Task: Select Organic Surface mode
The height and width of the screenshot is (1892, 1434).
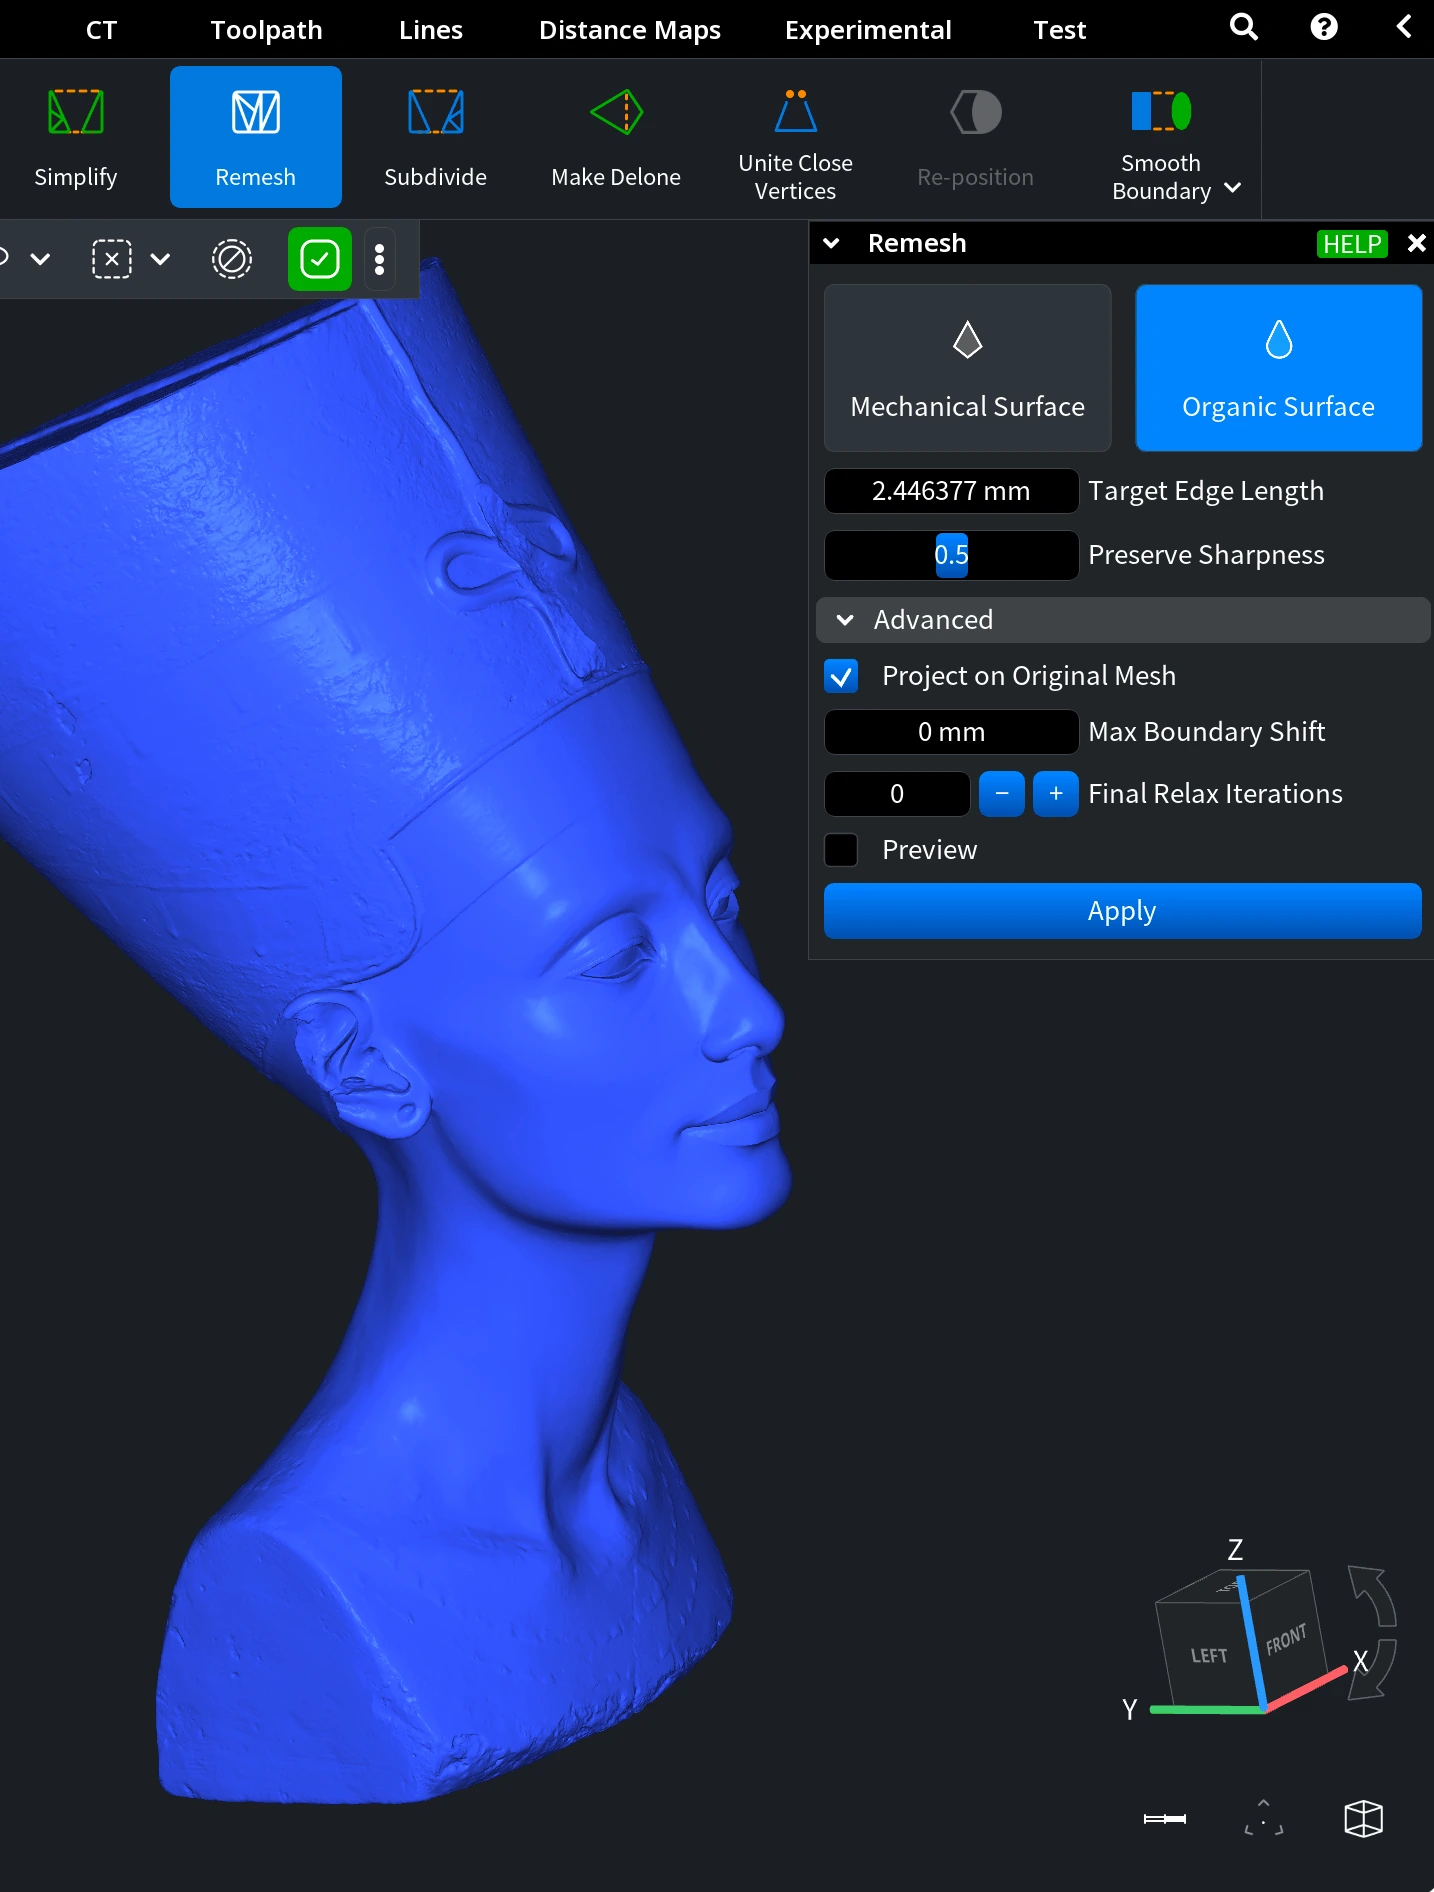Action: tap(1279, 368)
